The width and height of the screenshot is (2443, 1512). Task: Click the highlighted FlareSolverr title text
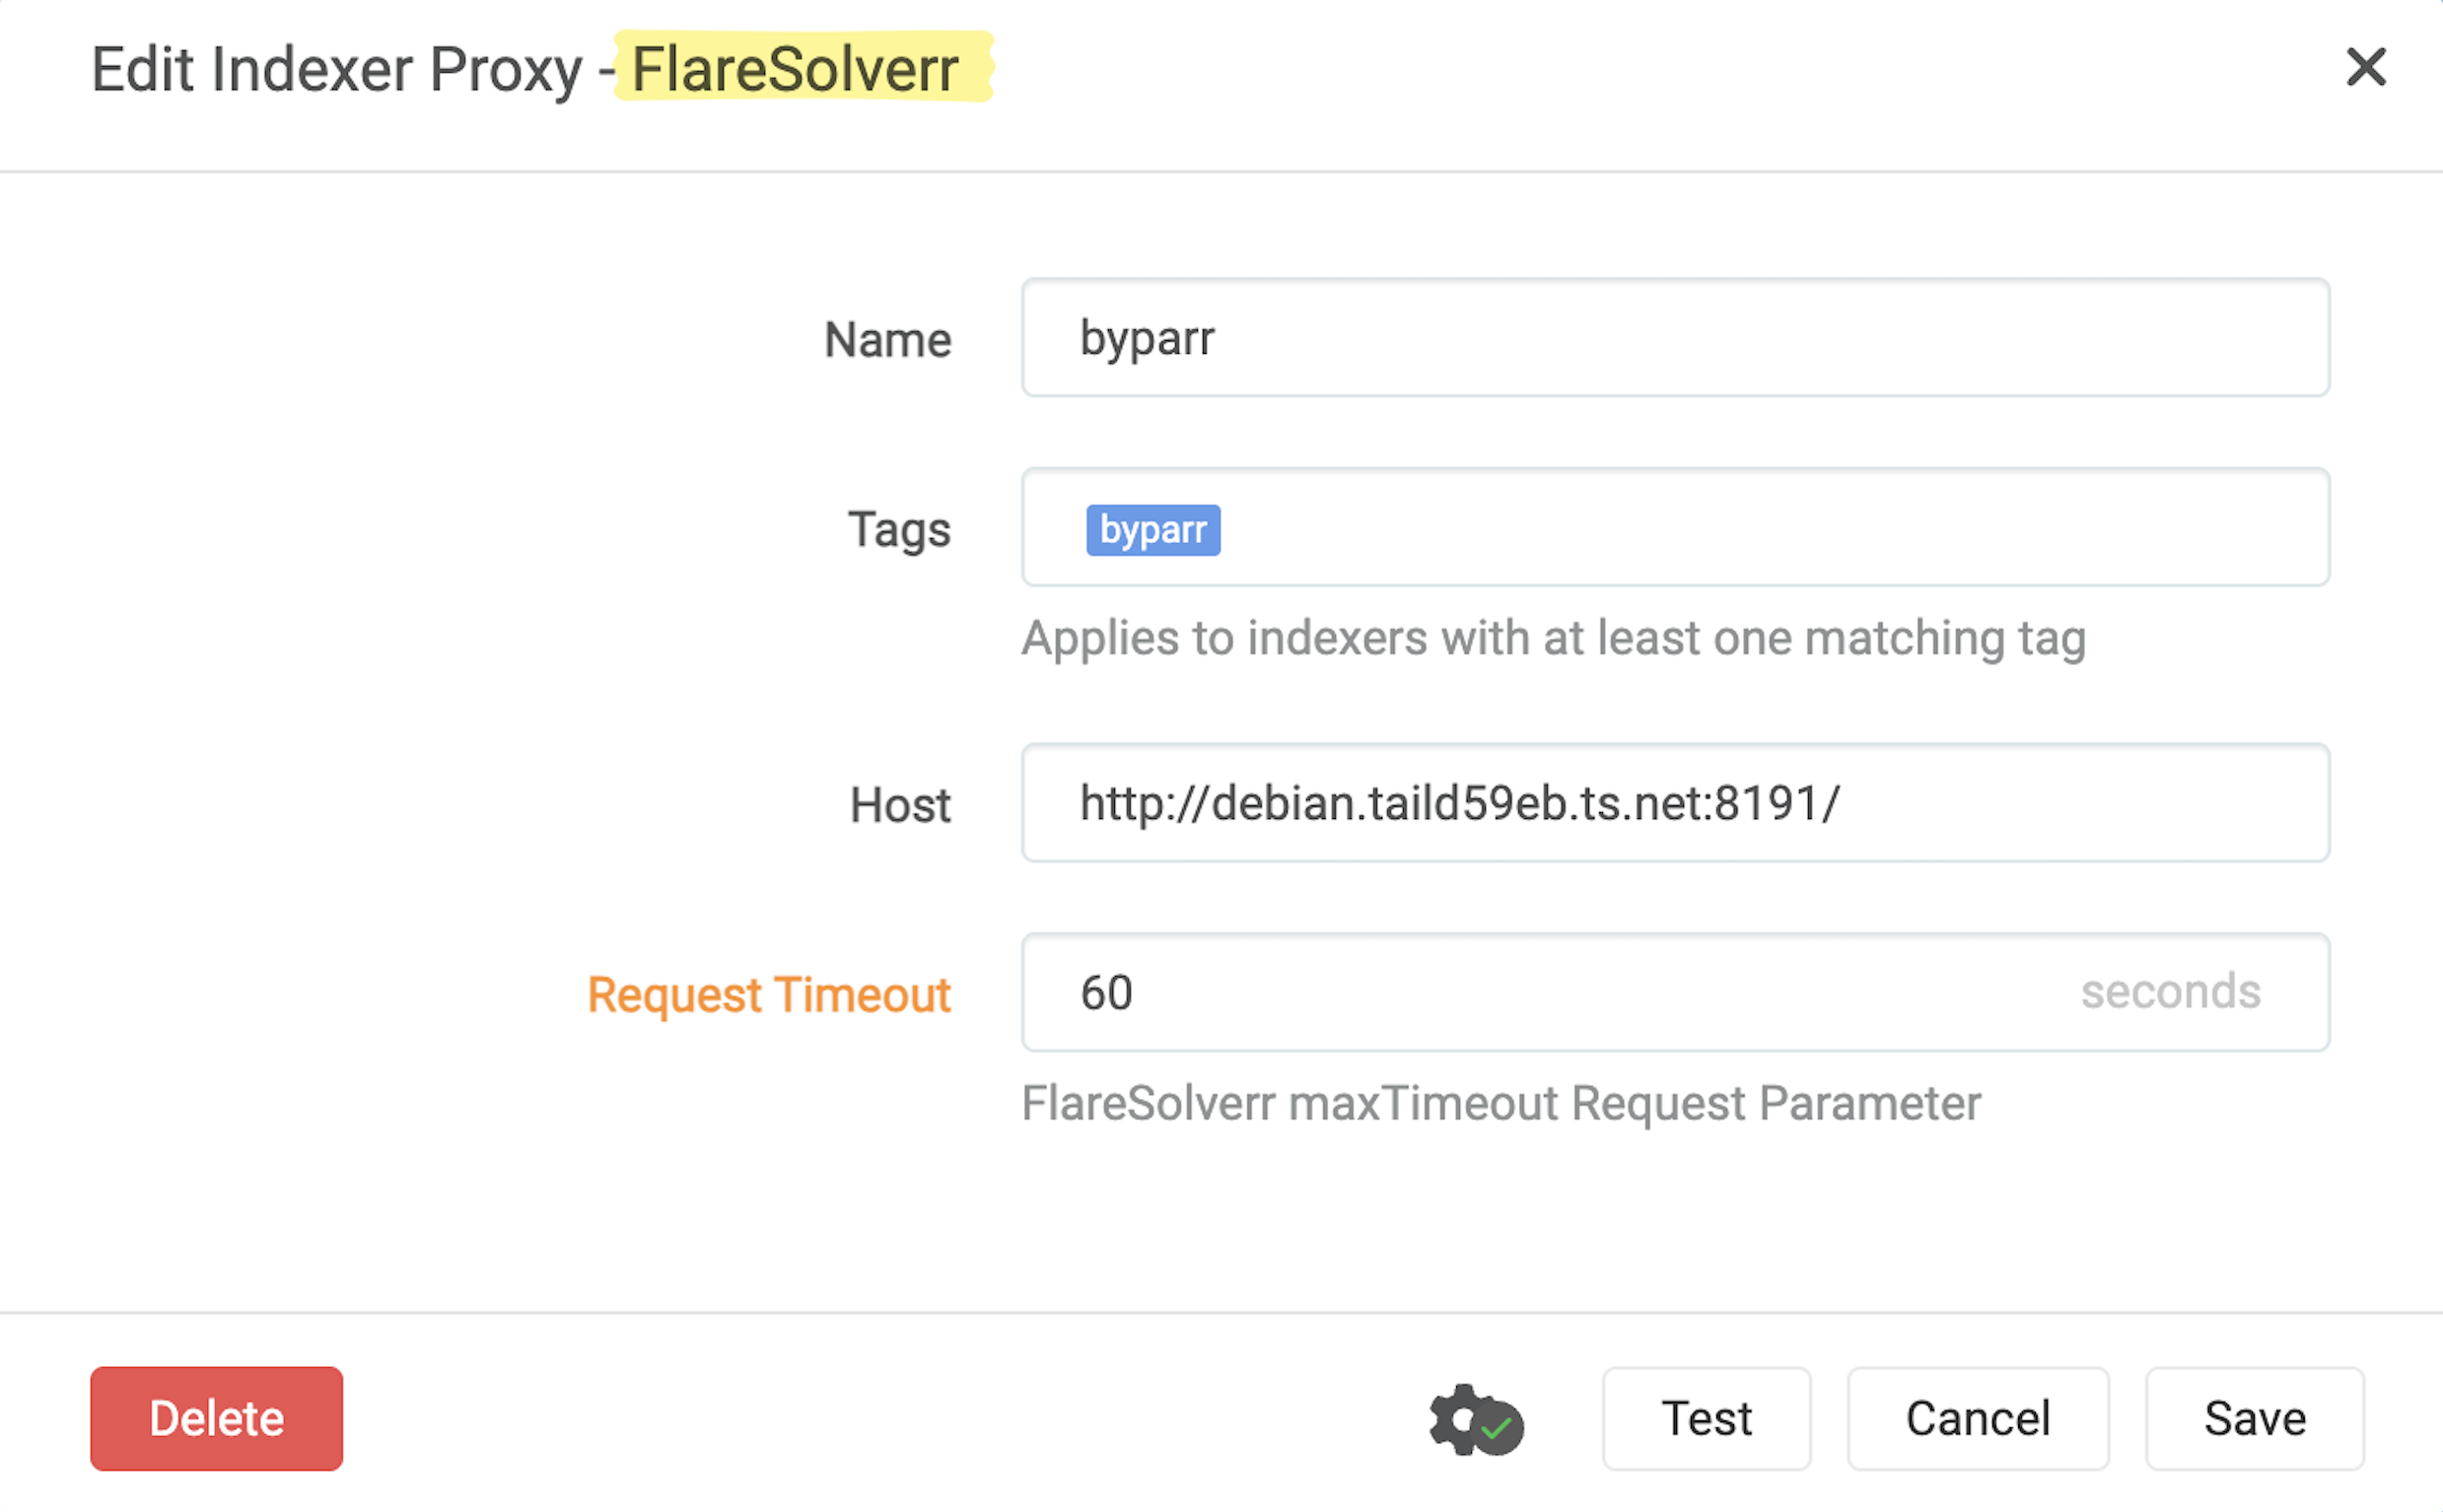(796, 69)
